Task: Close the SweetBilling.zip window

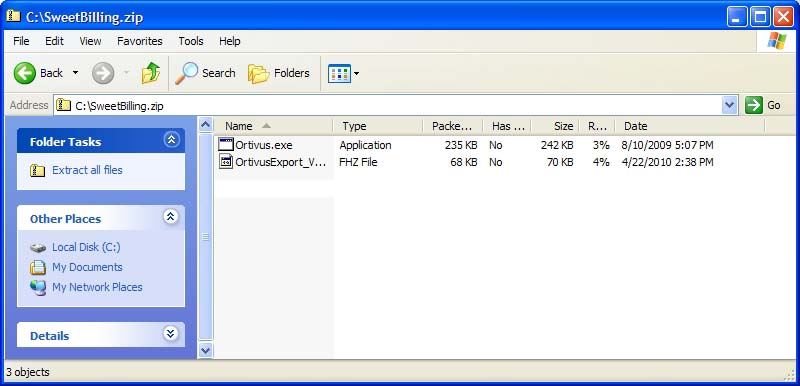Action: point(783,17)
